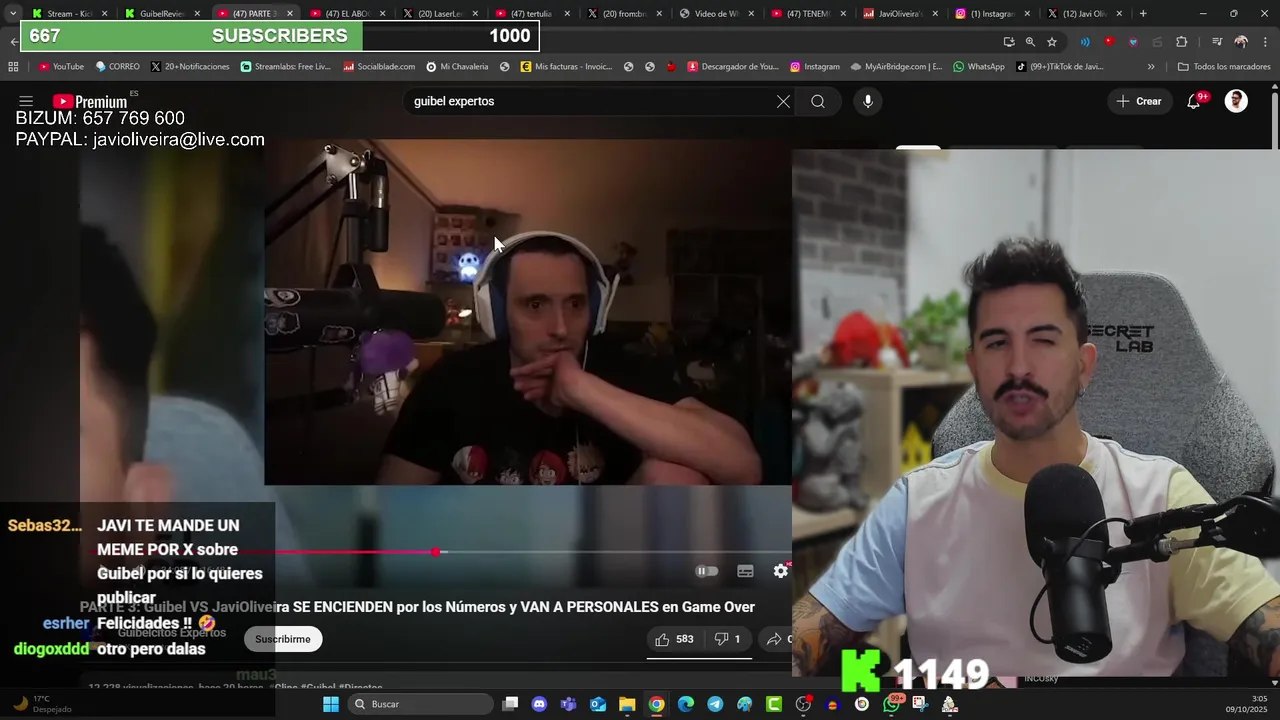Open CORREO bookmark
This screenshot has height=720, width=1280.
click(118, 67)
